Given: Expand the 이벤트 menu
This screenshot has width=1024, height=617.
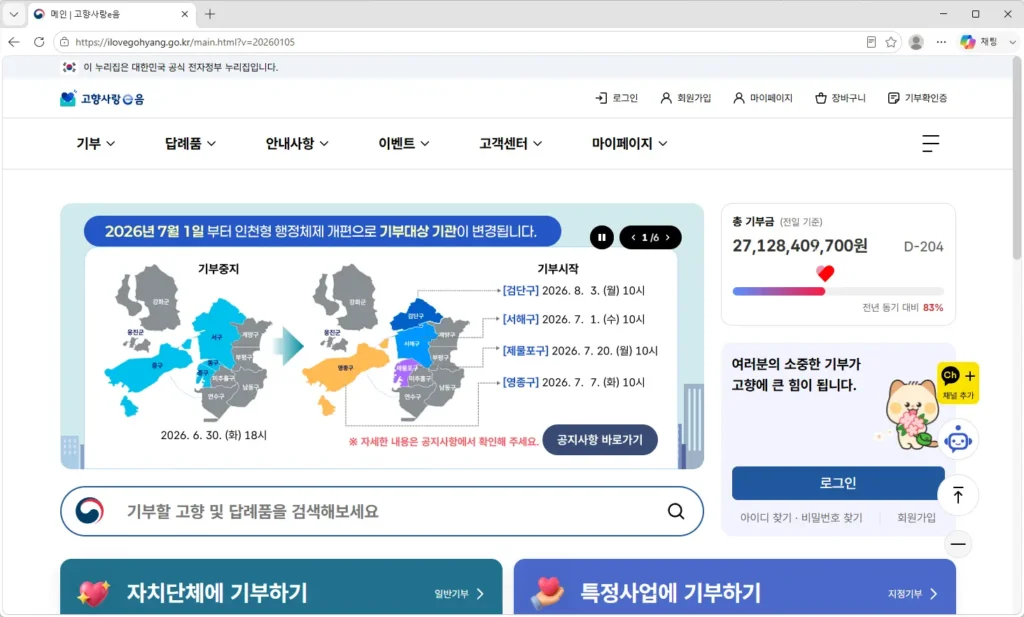Looking at the screenshot, I should tap(404, 143).
